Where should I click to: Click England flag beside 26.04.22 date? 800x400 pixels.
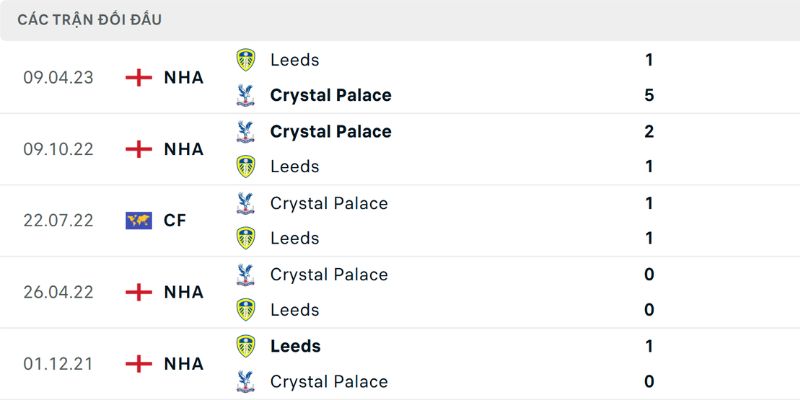click(x=138, y=292)
